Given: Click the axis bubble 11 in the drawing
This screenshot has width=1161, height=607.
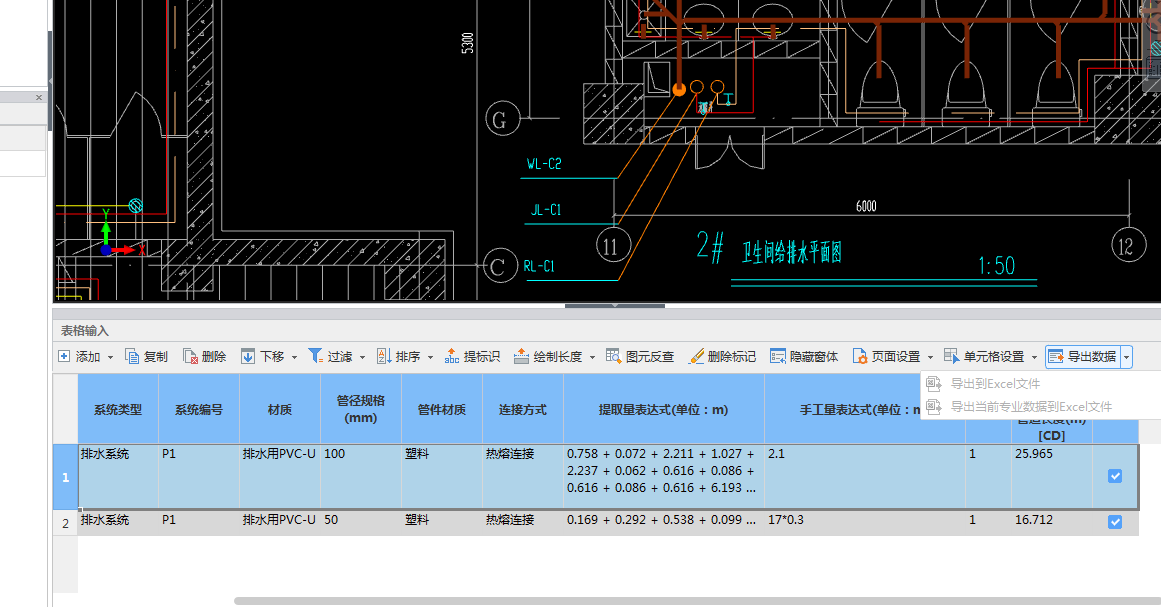Looking at the screenshot, I should pos(612,246).
